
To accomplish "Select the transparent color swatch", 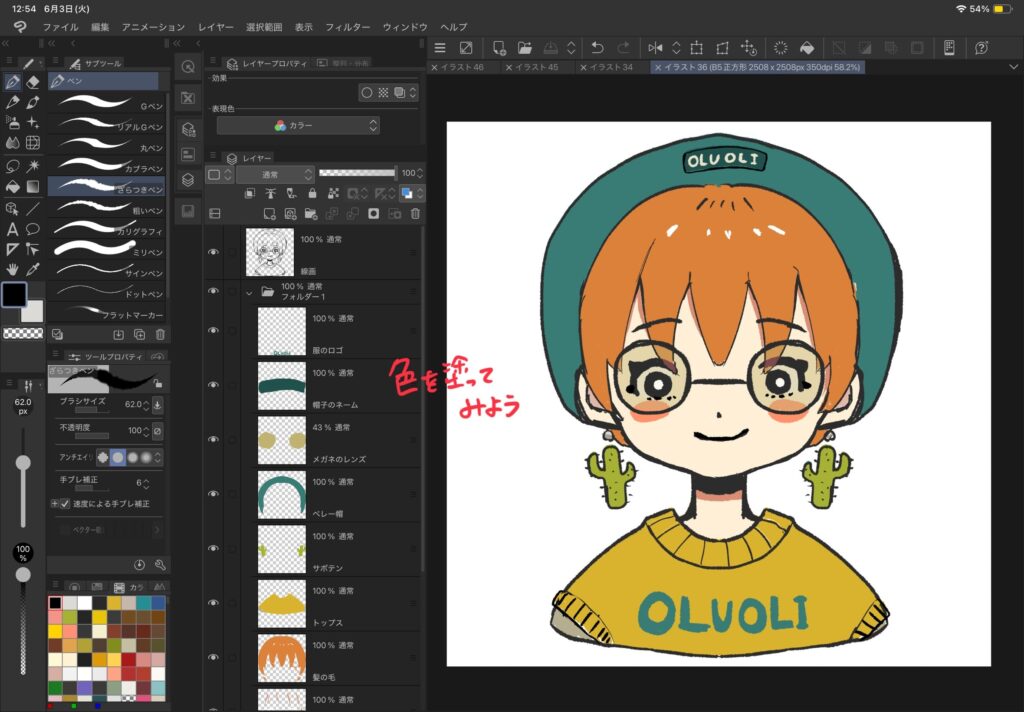I will 23,333.
